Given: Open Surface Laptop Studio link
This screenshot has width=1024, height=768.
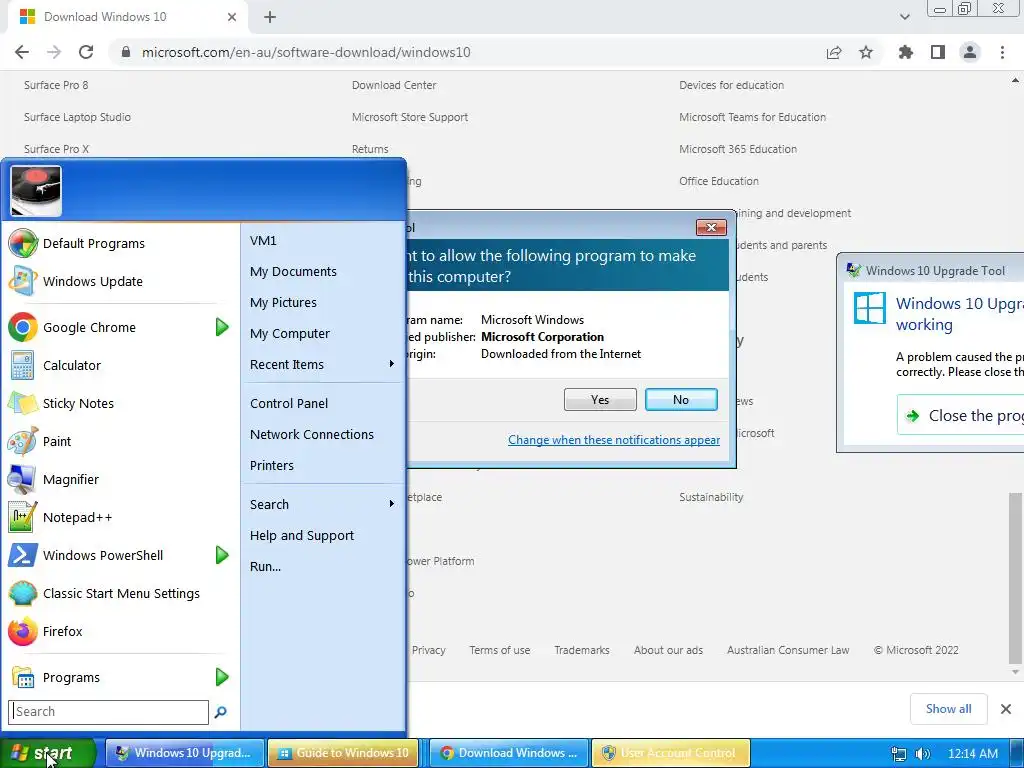Looking at the screenshot, I should (77, 117).
